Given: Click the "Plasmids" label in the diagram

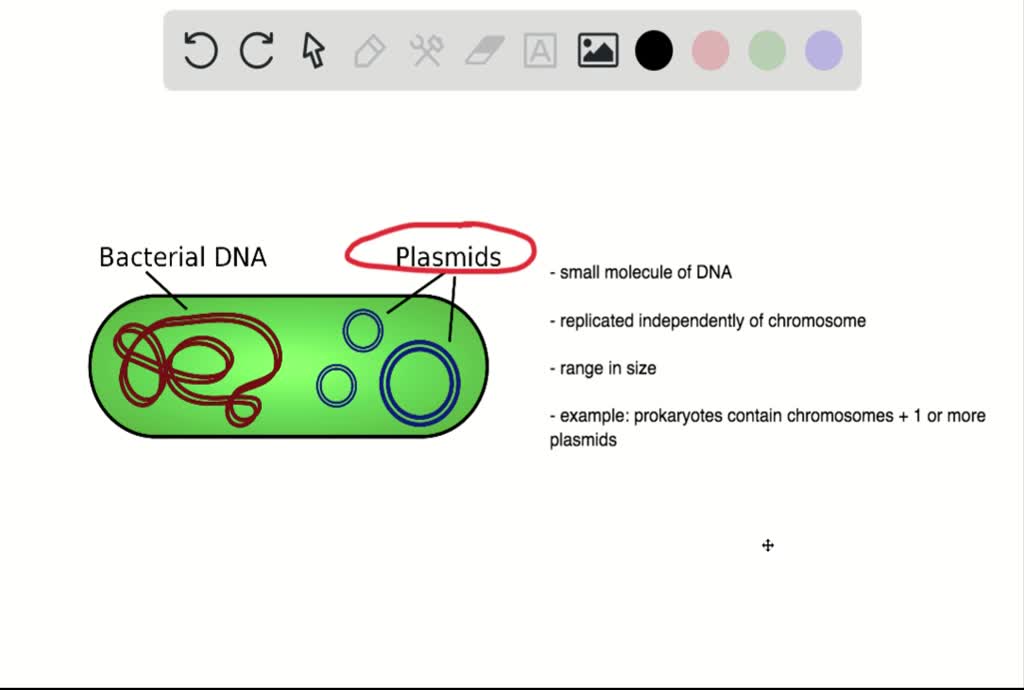Looking at the screenshot, I should click(448, 257).
